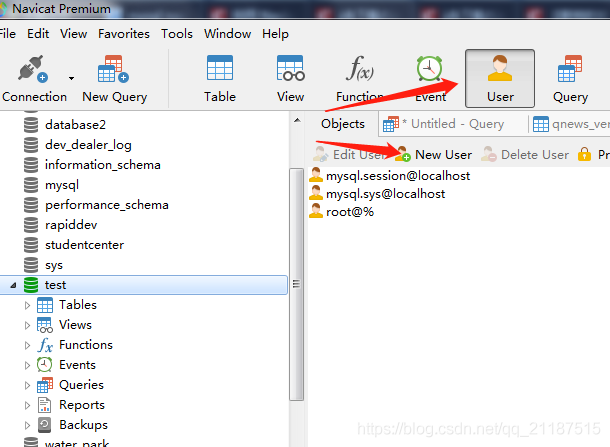Click the Tables grid icon in tree

45,305
